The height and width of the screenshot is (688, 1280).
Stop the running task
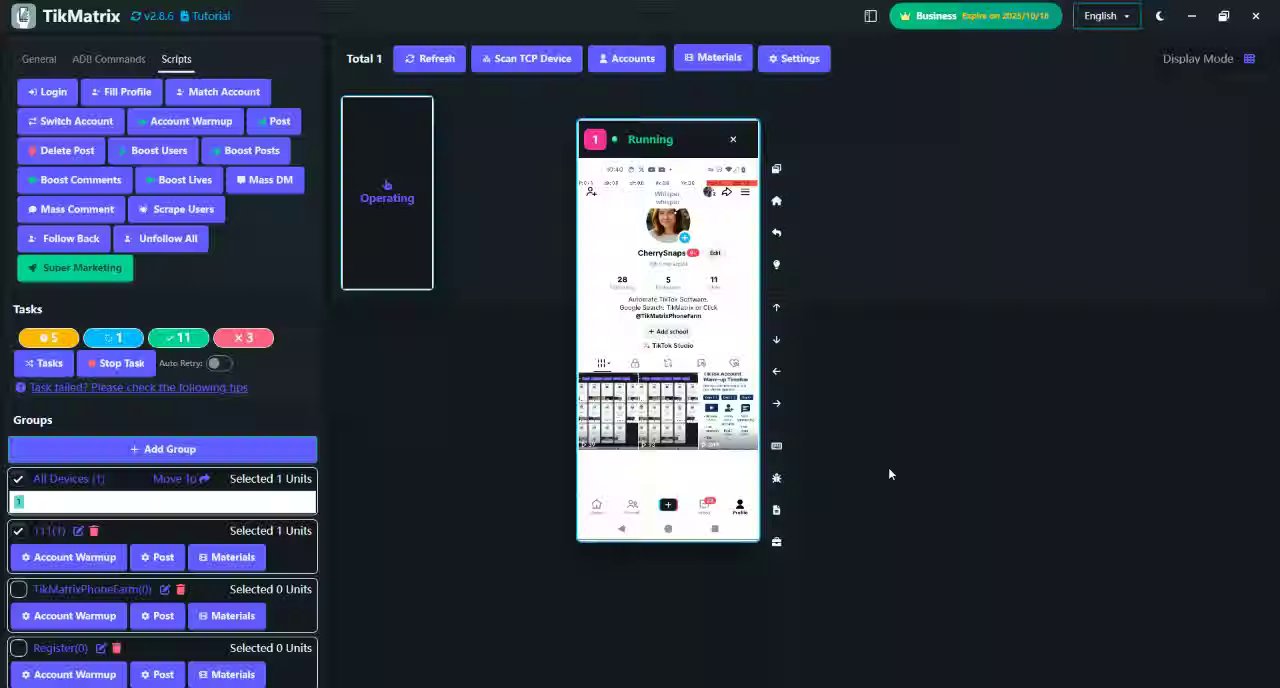pos(115,364)
